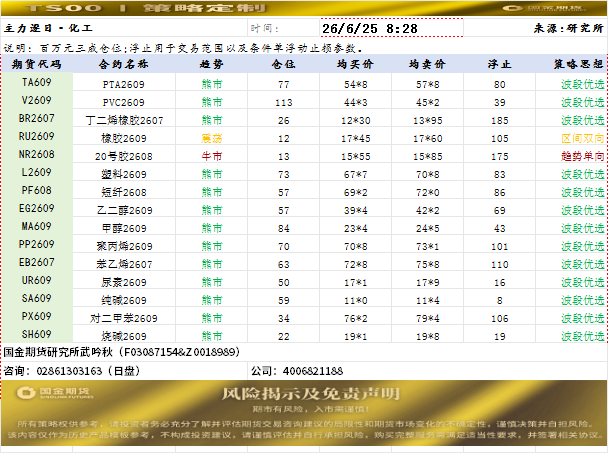Screen dimensions: 608x453
Task: Click the stop value 101 for PP2609
Action: pos(499,246)
